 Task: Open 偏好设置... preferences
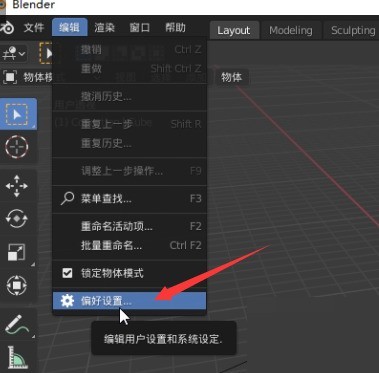130,301
